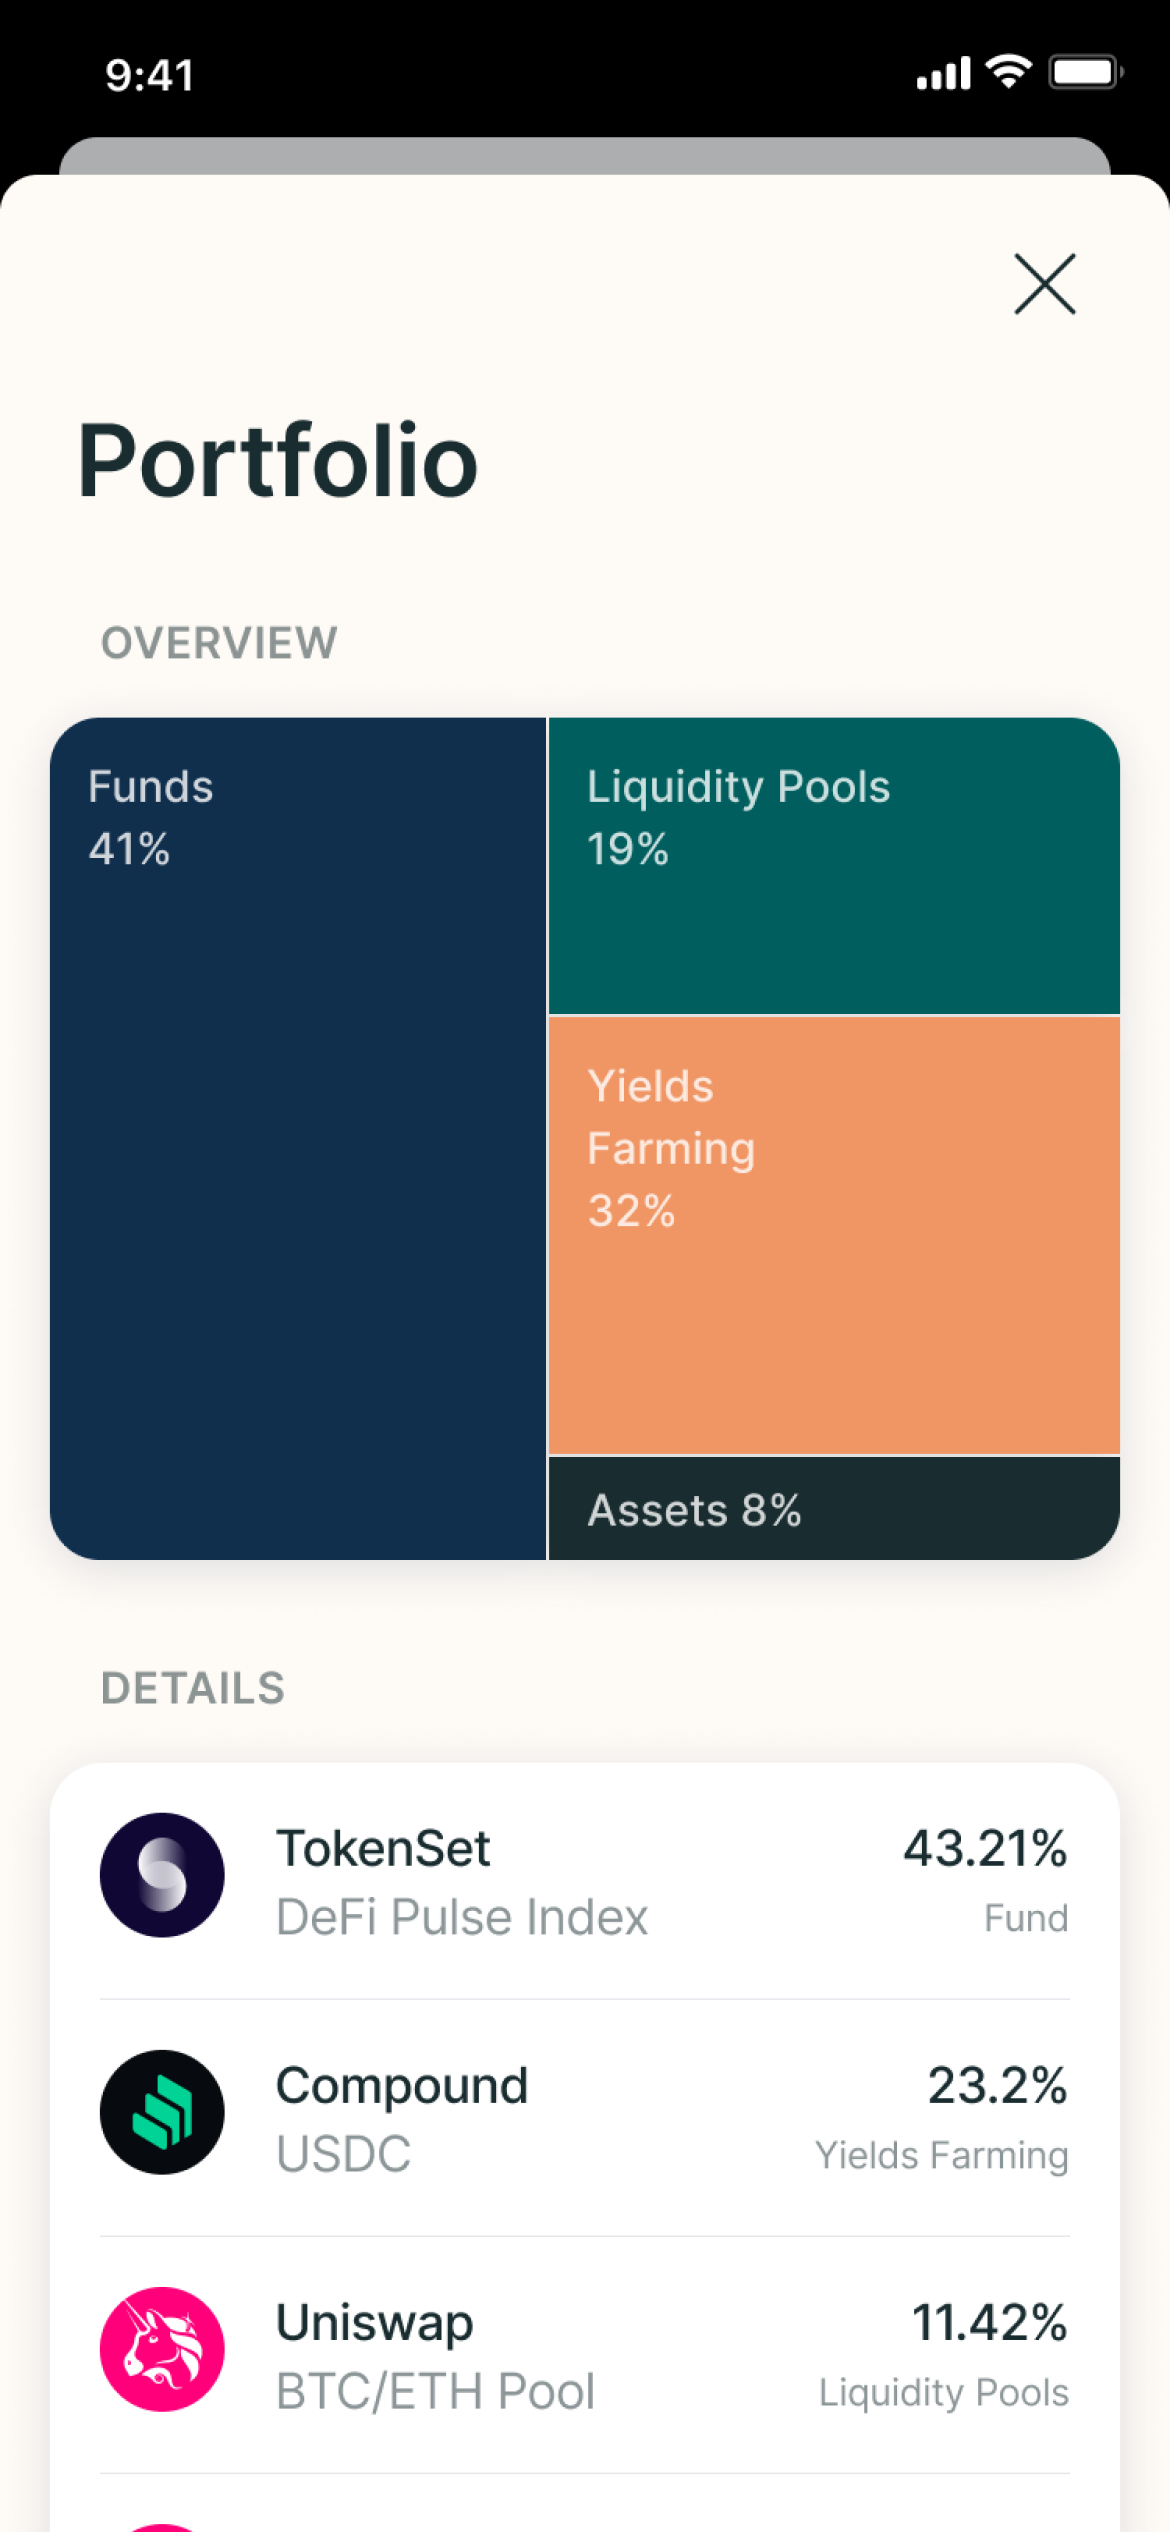Tap the 11.42% Liquidity Pools value

point(989,2322)
